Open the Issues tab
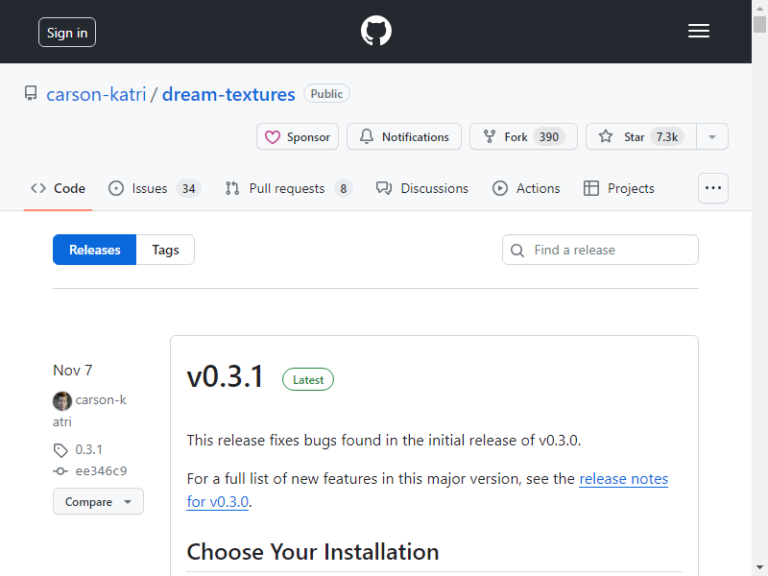Viewport: 768px width, 576px height. click(x=154, y=189)
